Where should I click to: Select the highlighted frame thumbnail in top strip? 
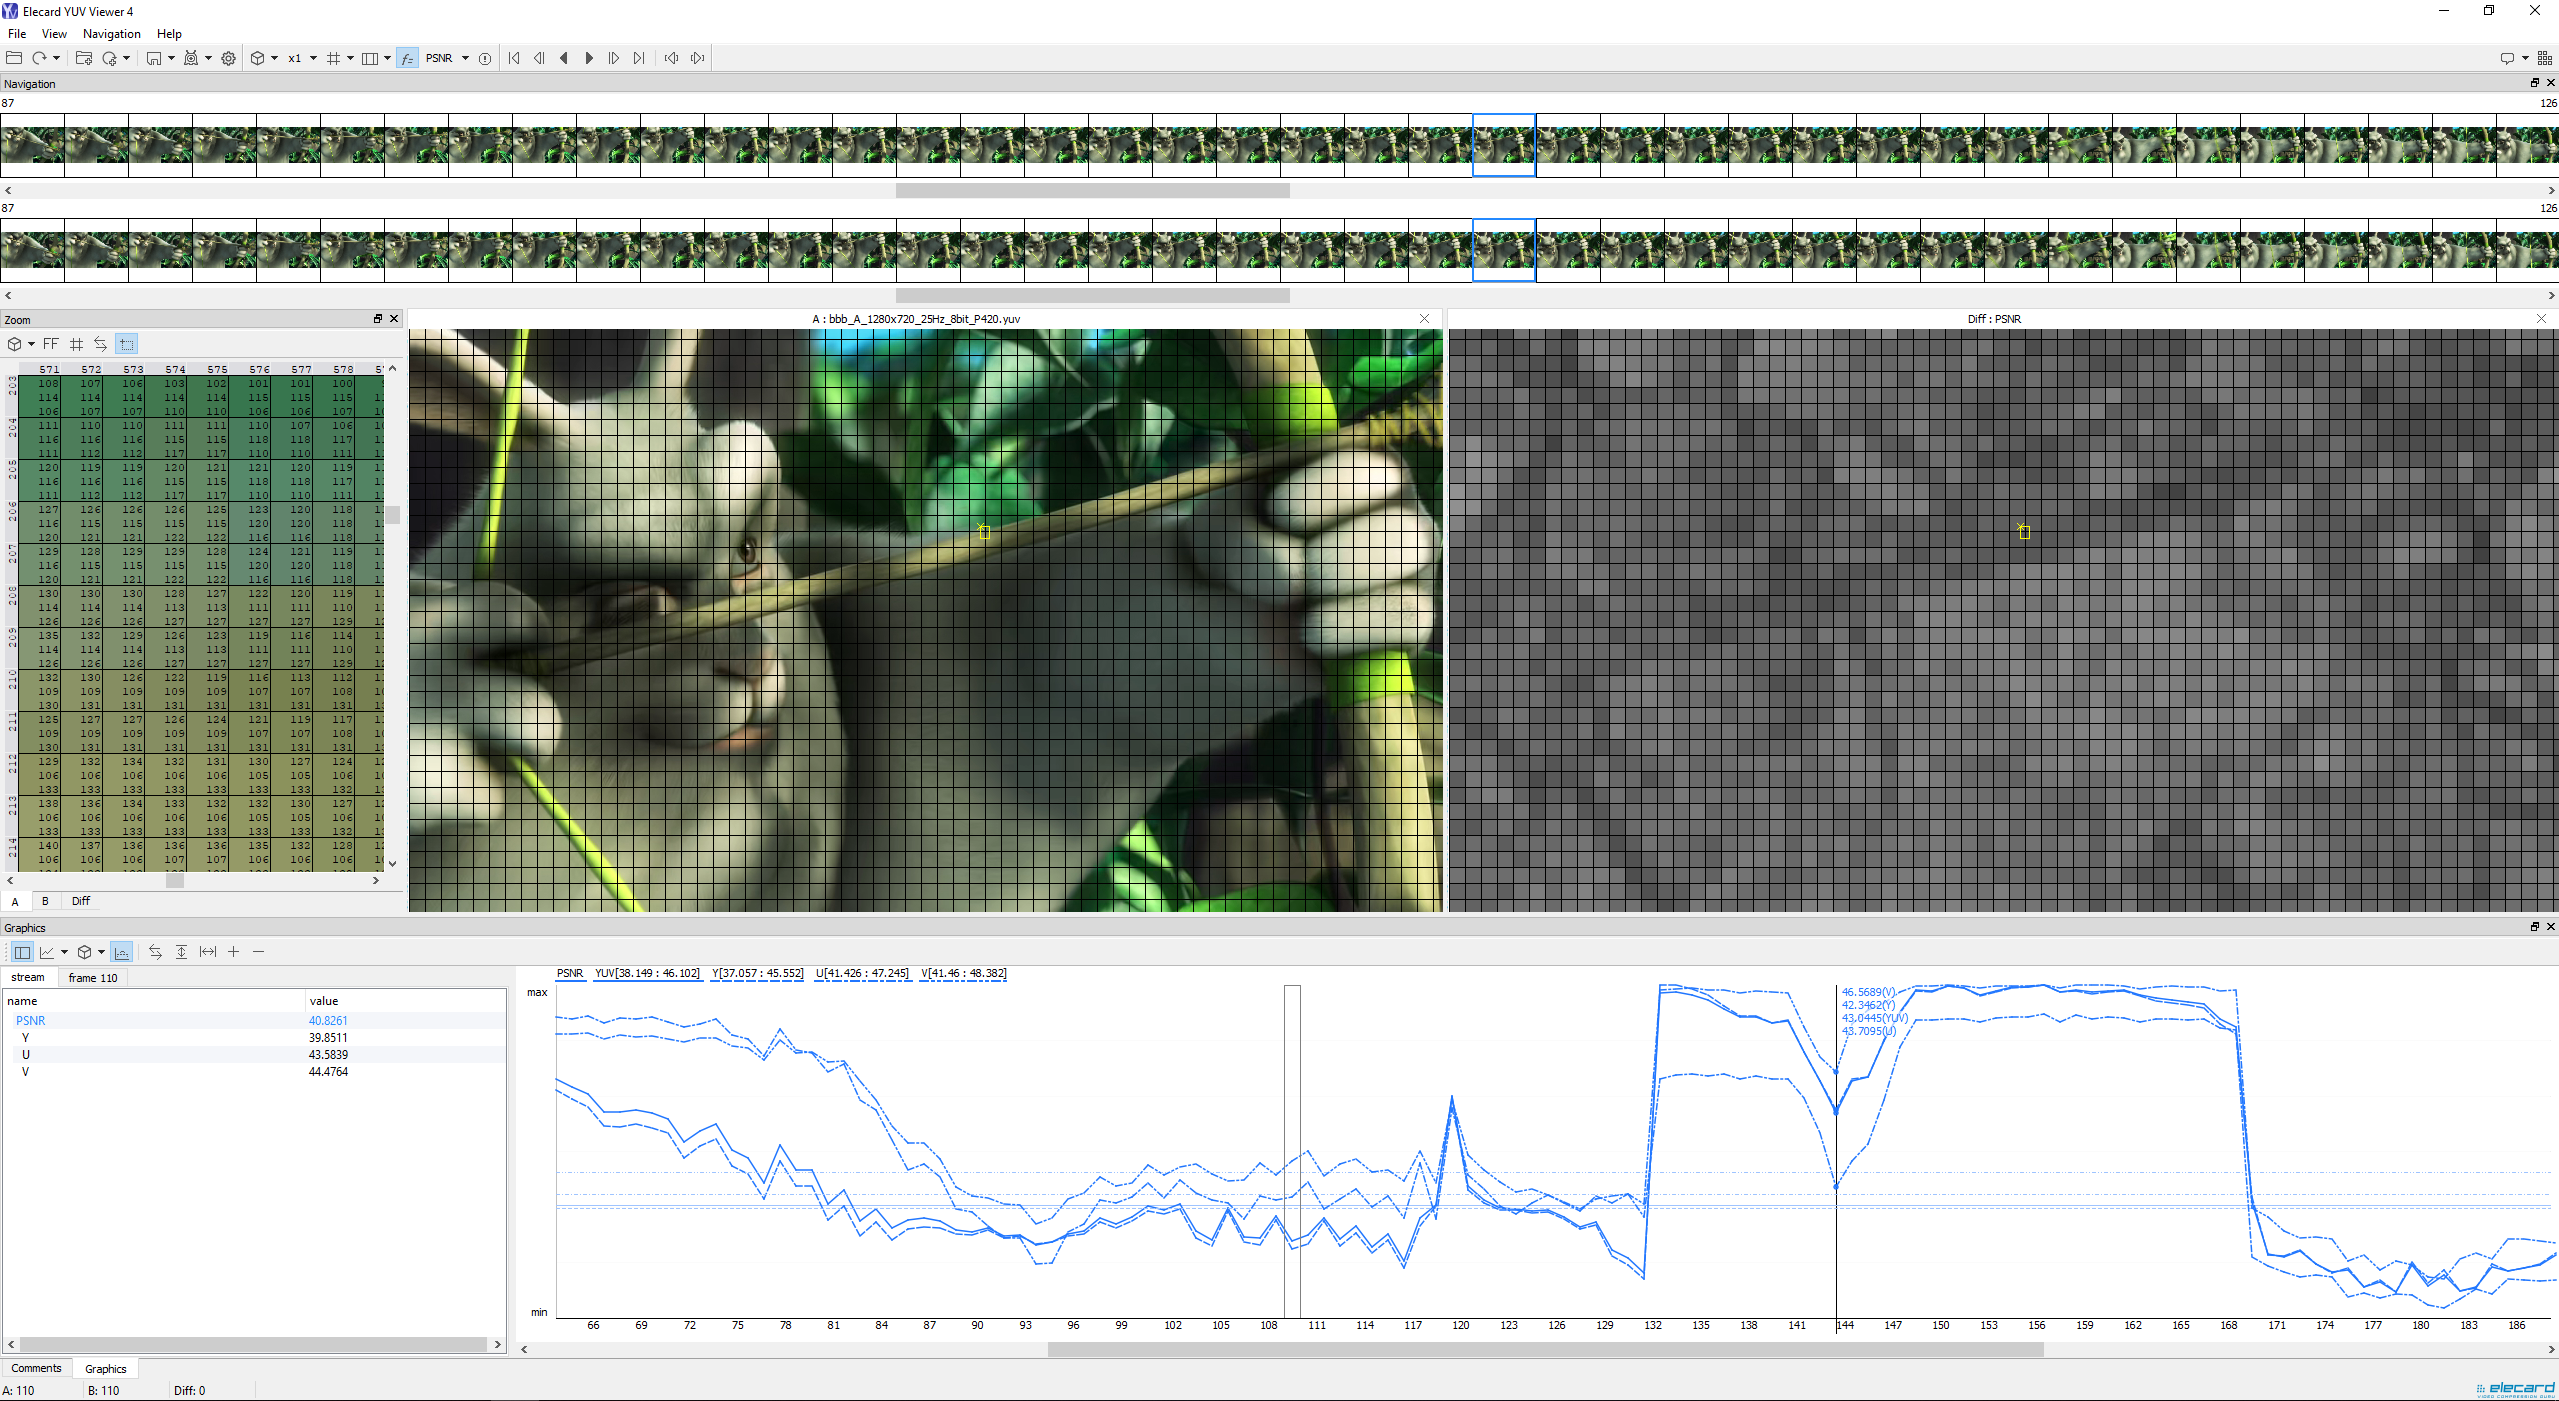(1503, 145)
